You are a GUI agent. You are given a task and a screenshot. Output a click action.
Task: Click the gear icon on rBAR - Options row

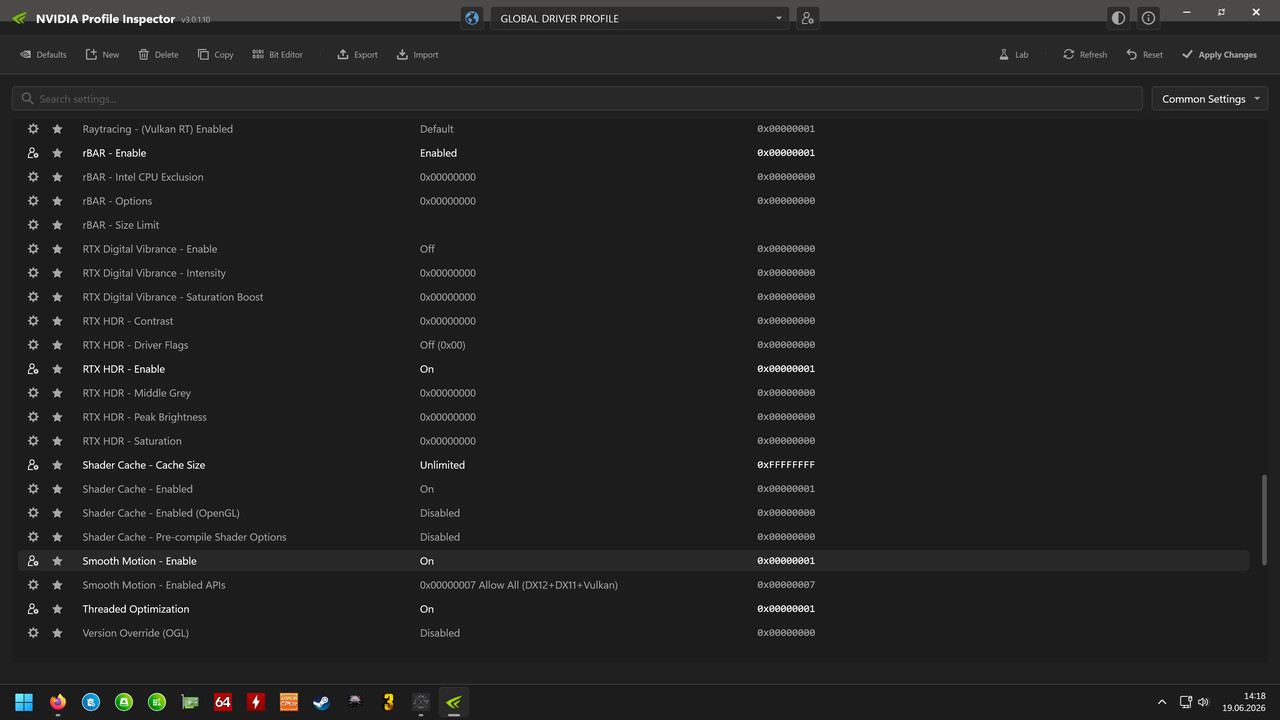point(33,201)
